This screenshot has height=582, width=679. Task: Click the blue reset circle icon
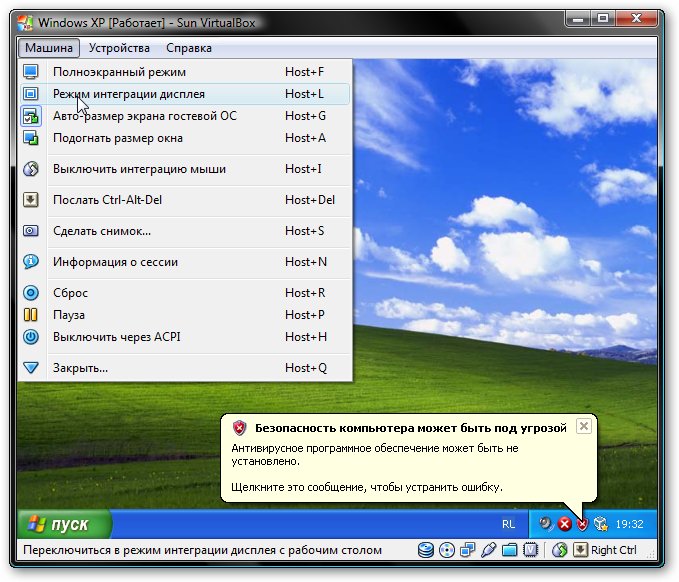pyautogui.click(x=30, y=293)
